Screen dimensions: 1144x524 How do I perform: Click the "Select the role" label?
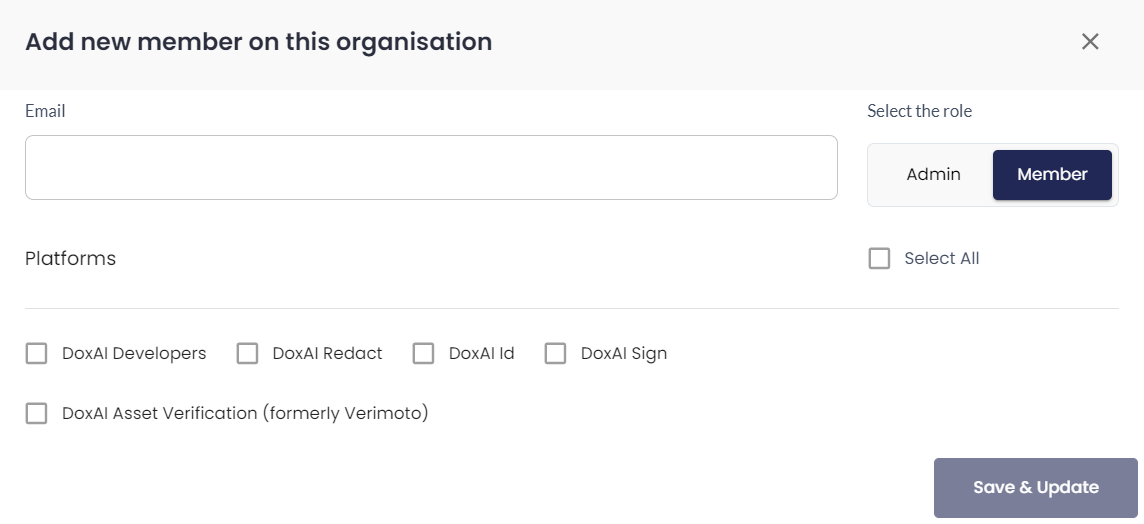pyautogui.click(x=919, y=111)
